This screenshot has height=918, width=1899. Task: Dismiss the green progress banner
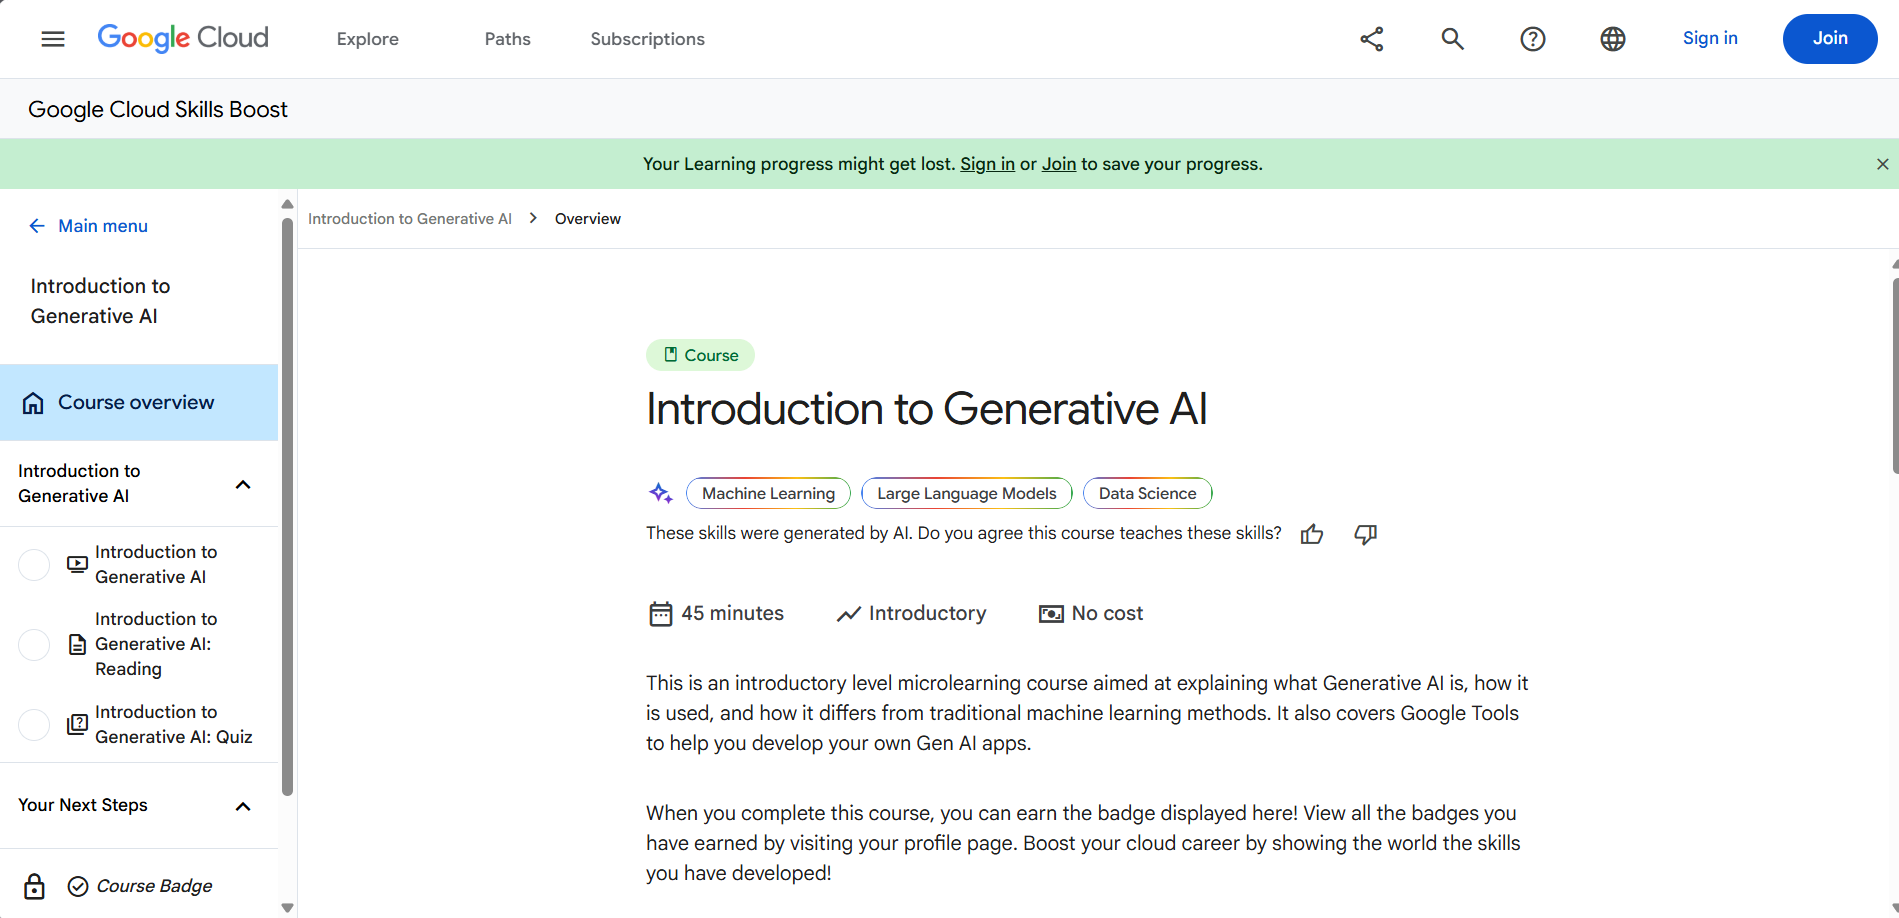(1882, 164)
